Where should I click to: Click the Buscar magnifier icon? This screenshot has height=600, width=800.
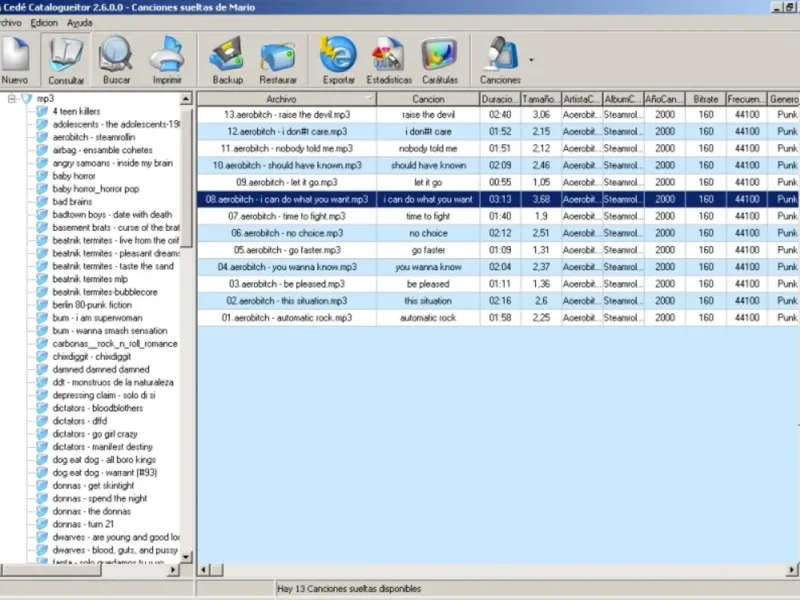116,59
